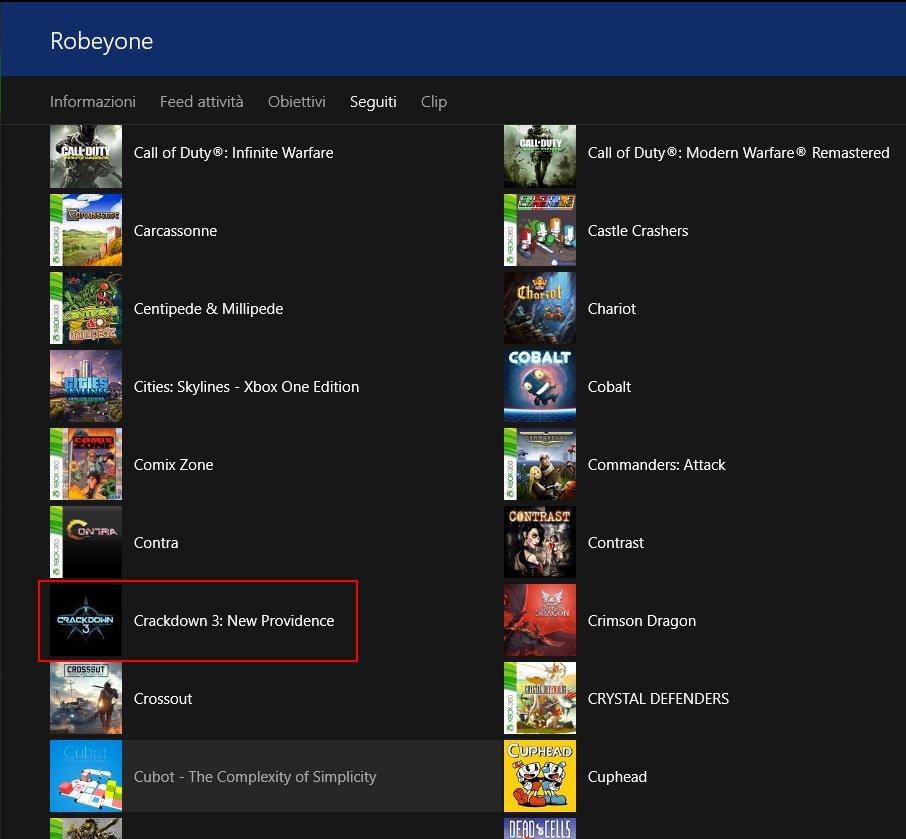Open the Castle Crashers cover art
Image resolution: width=906 pixels, height=839 pixels.
pyautogui.click(x=540, y=231)
